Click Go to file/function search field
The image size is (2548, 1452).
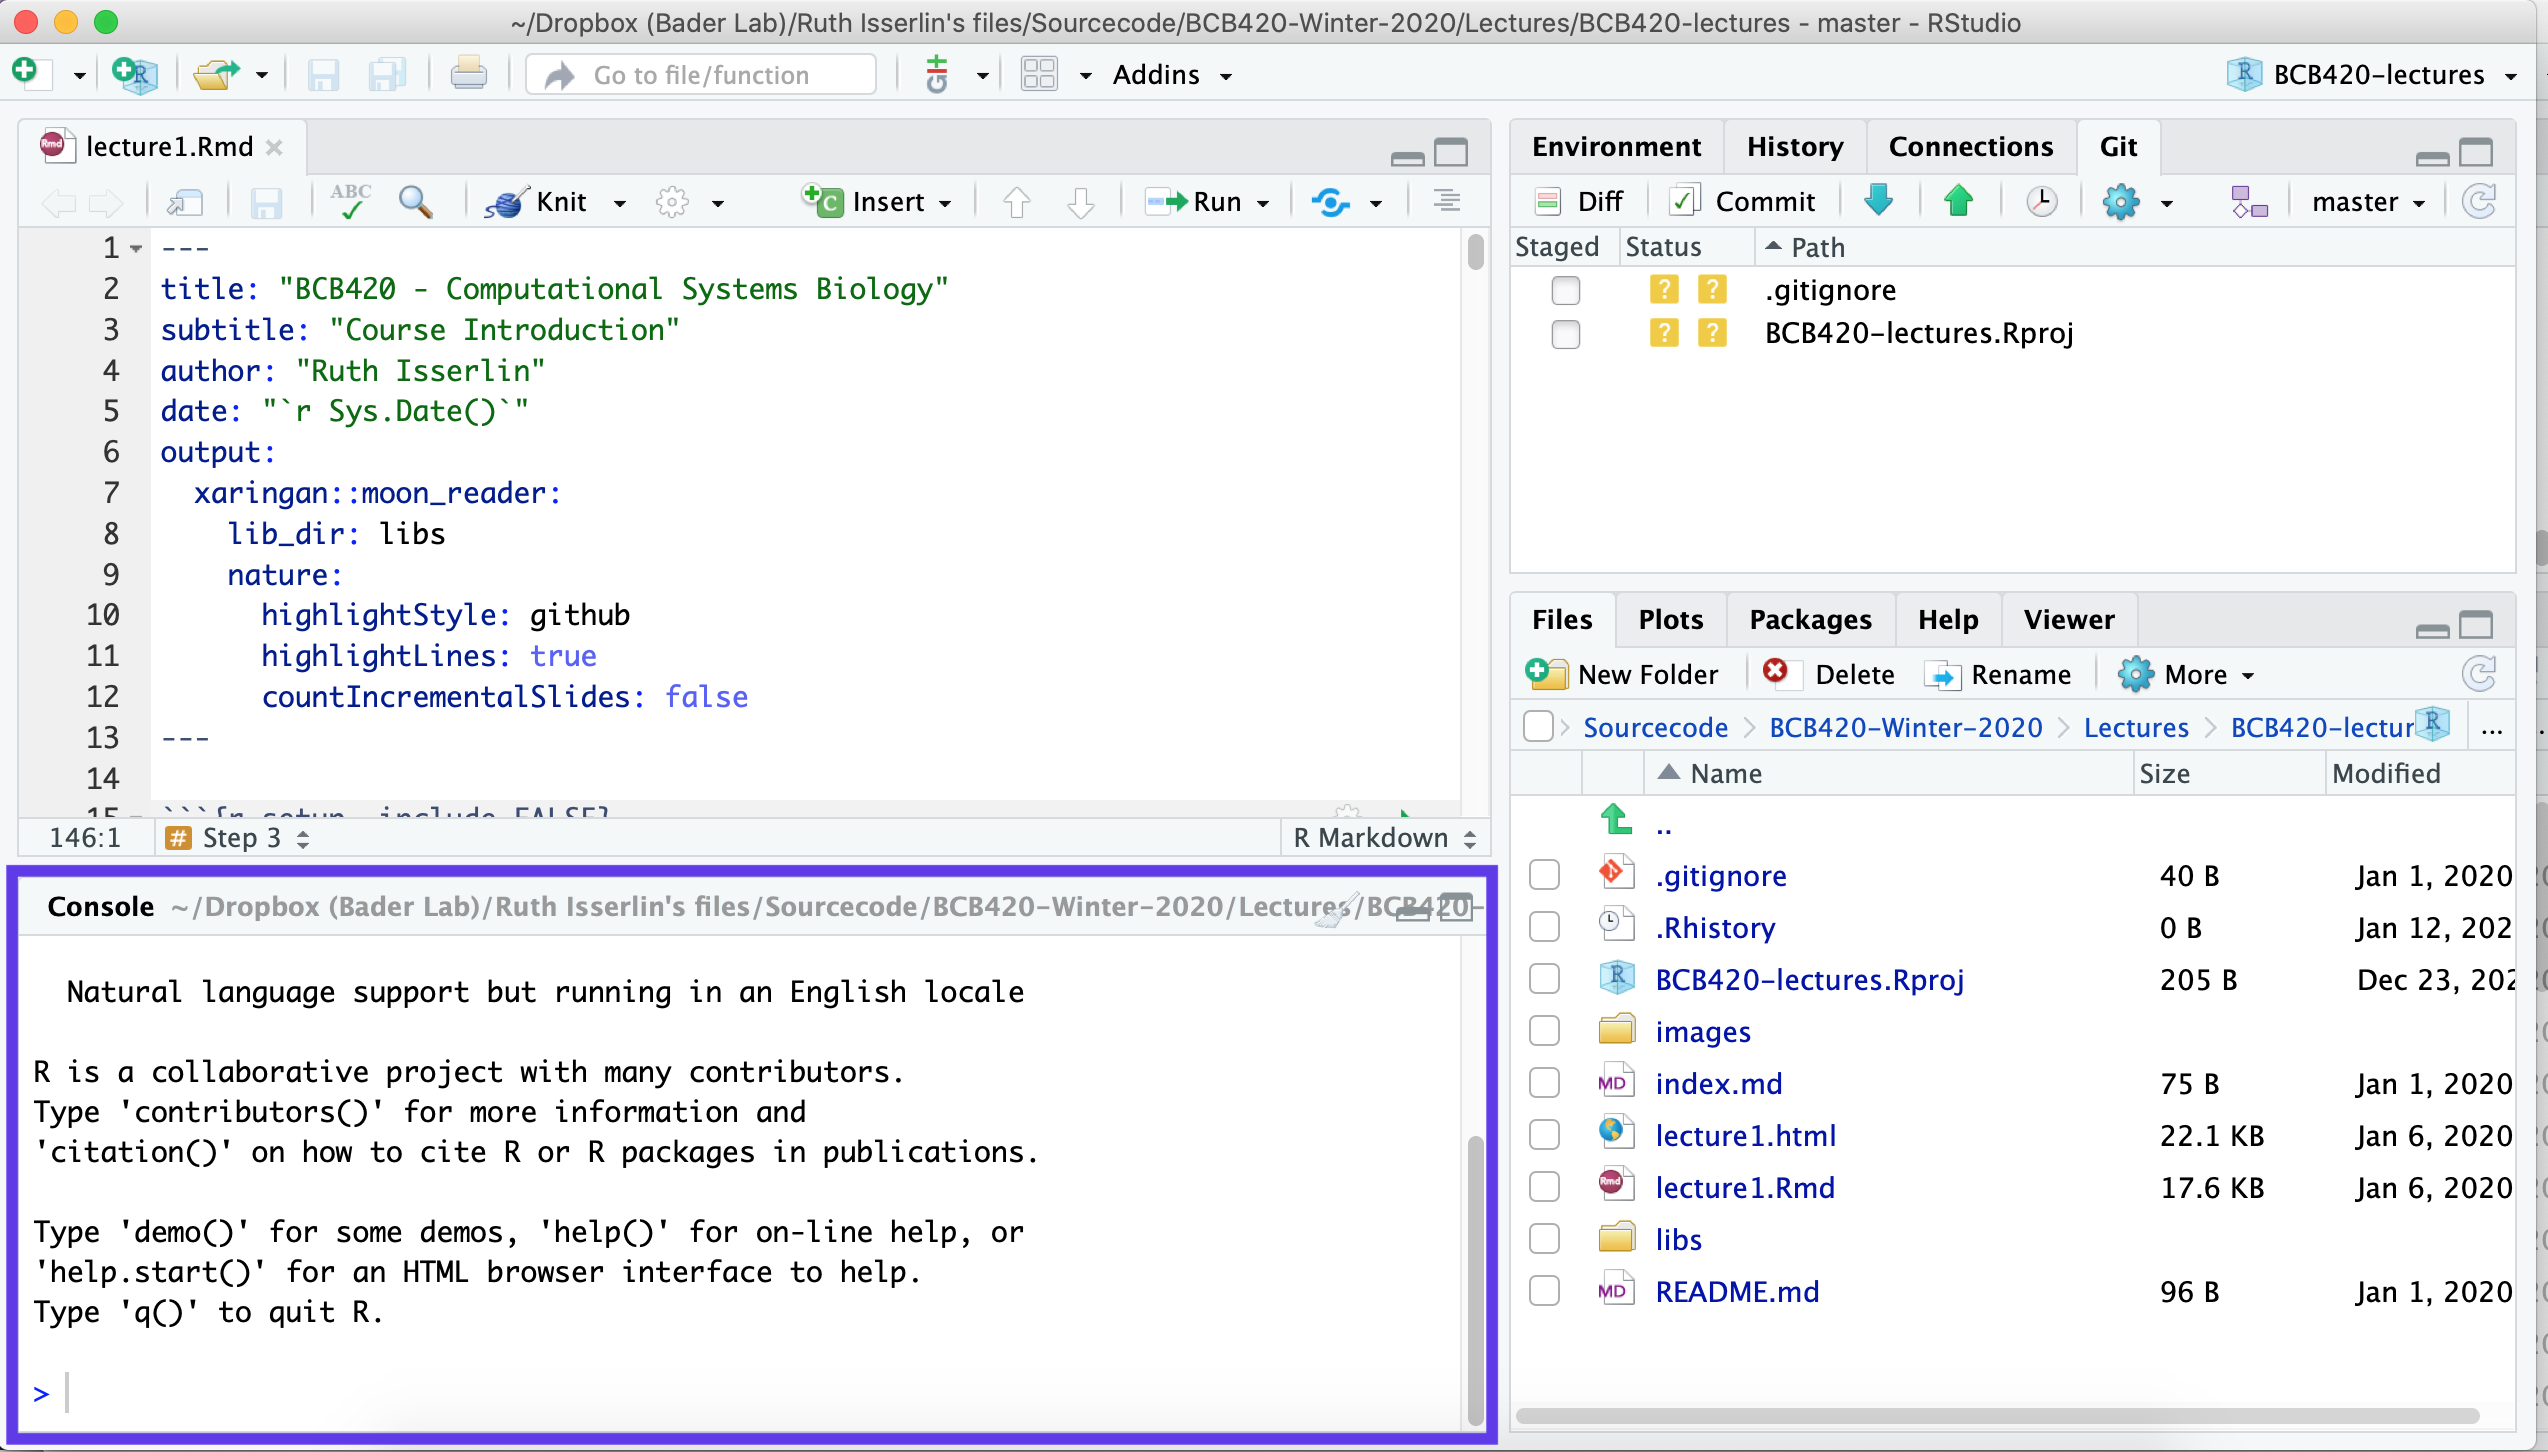pos(701,75)
